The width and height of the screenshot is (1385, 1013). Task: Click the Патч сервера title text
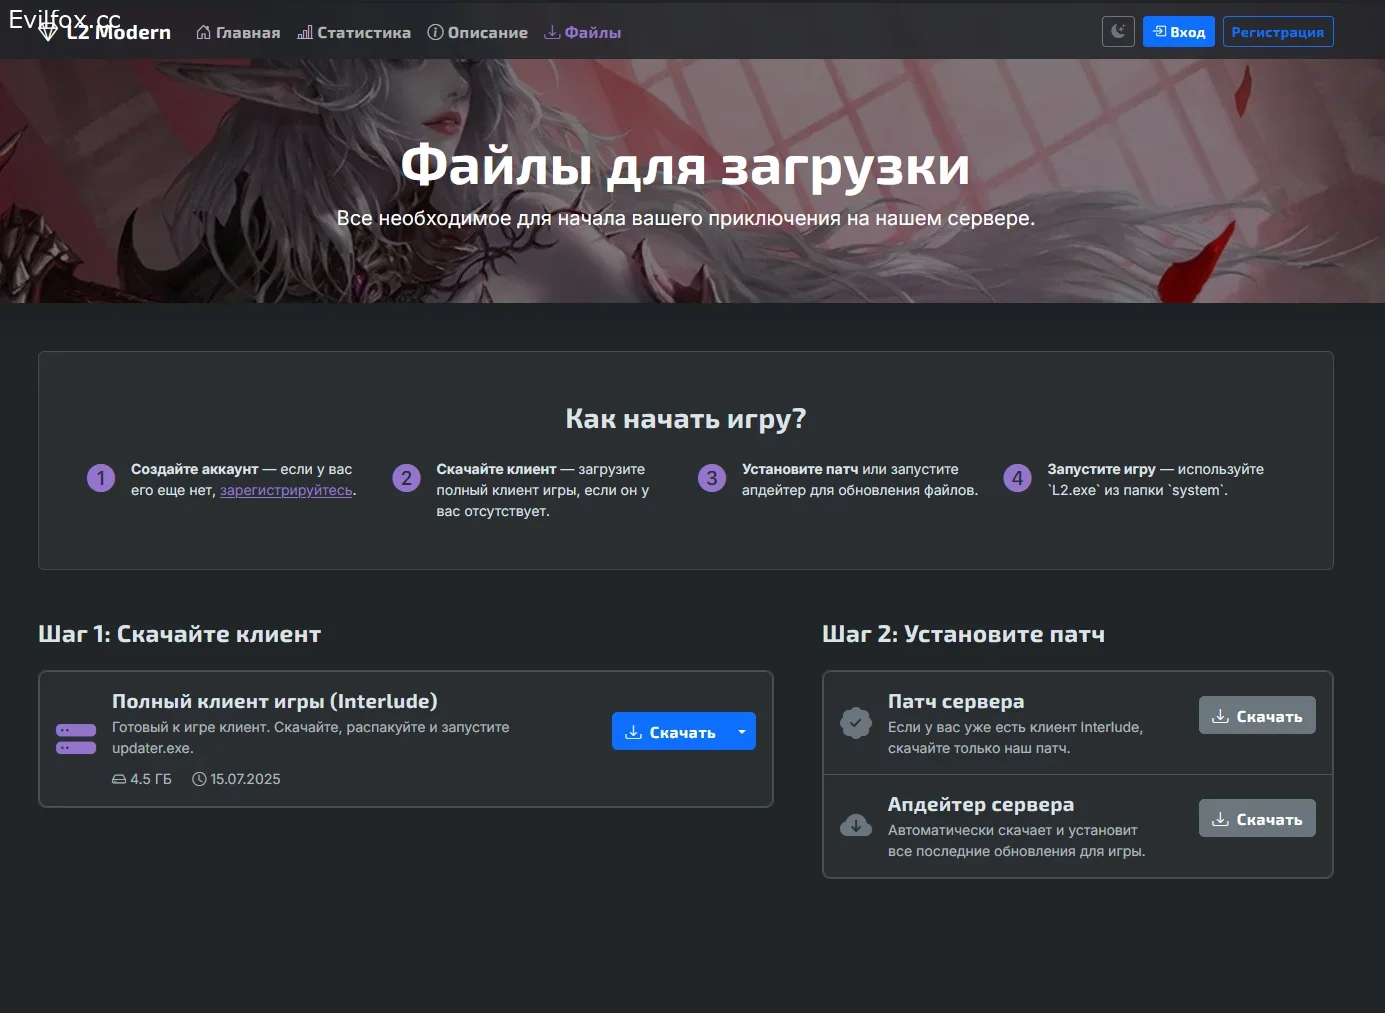956,701
